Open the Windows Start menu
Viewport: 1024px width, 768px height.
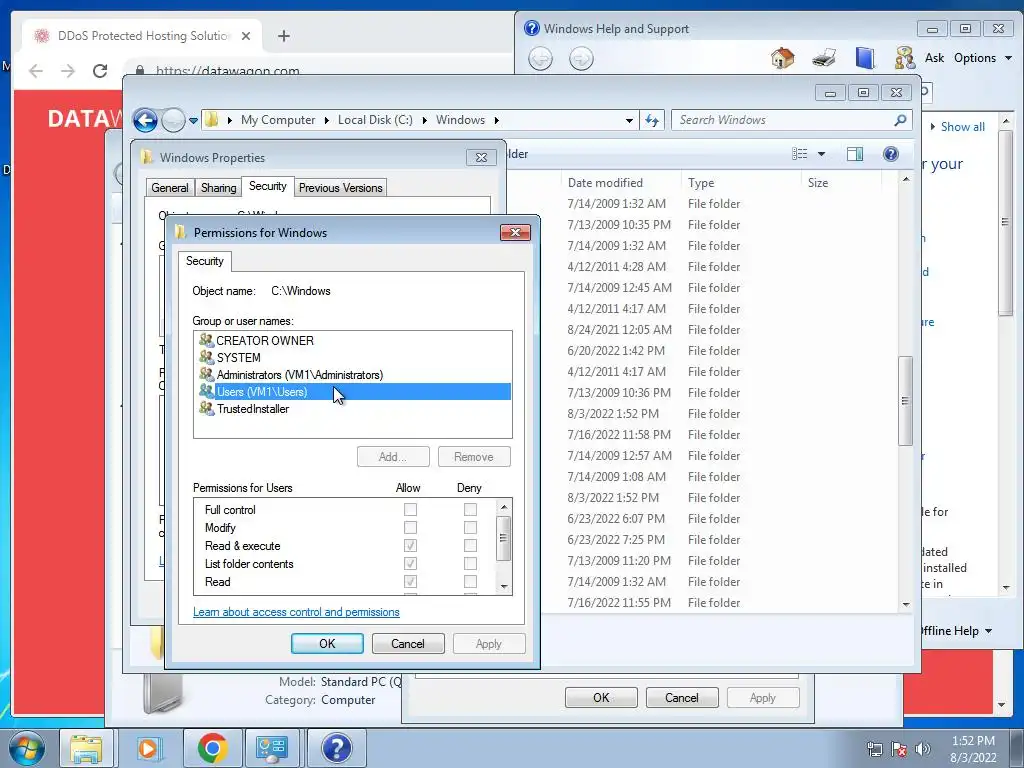pyautogui.click(x=26, y=748)
